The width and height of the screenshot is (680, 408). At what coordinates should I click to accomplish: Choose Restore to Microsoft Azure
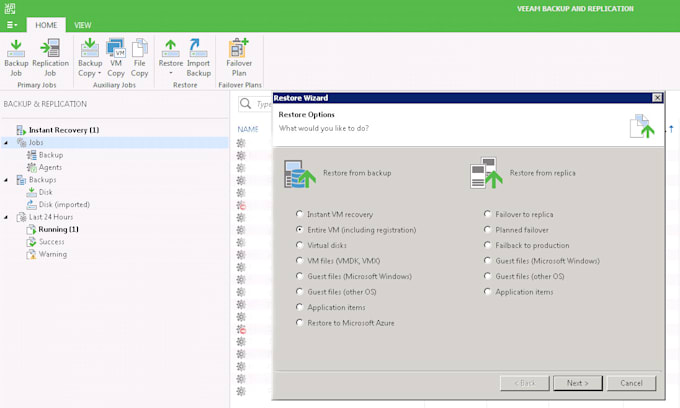(x=299, y=323)
